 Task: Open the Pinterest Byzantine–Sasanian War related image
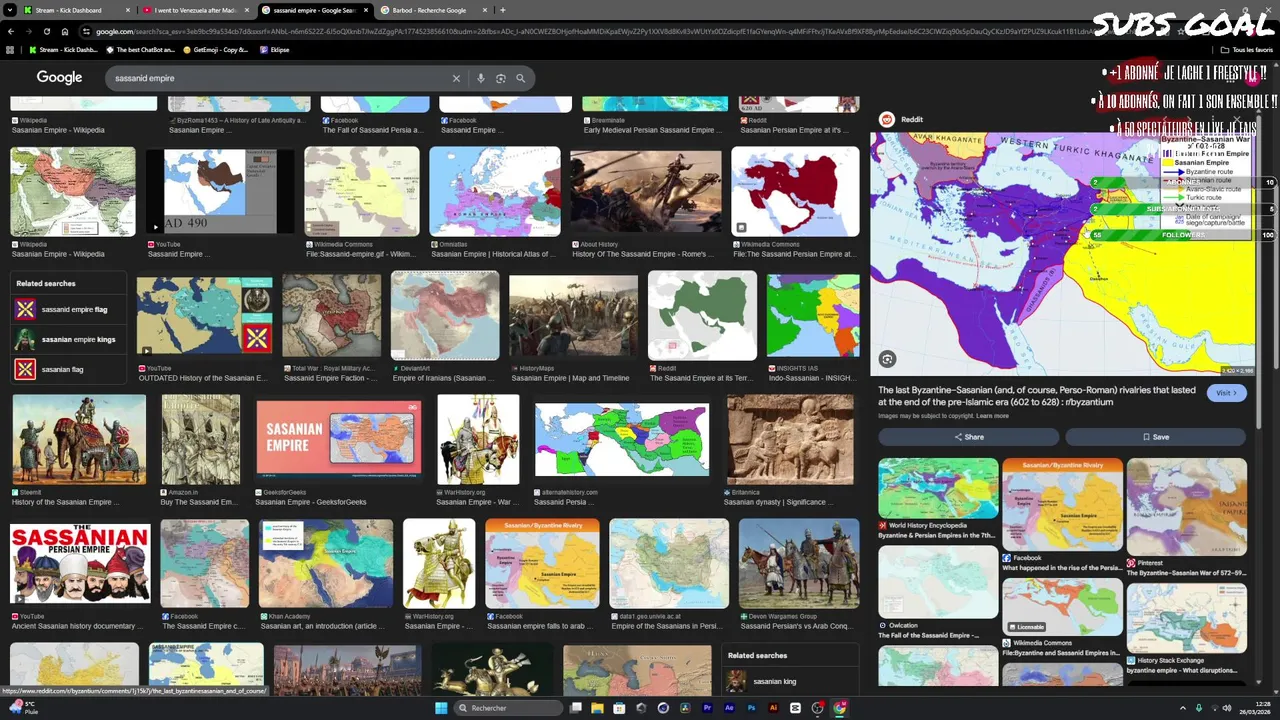1187,507
